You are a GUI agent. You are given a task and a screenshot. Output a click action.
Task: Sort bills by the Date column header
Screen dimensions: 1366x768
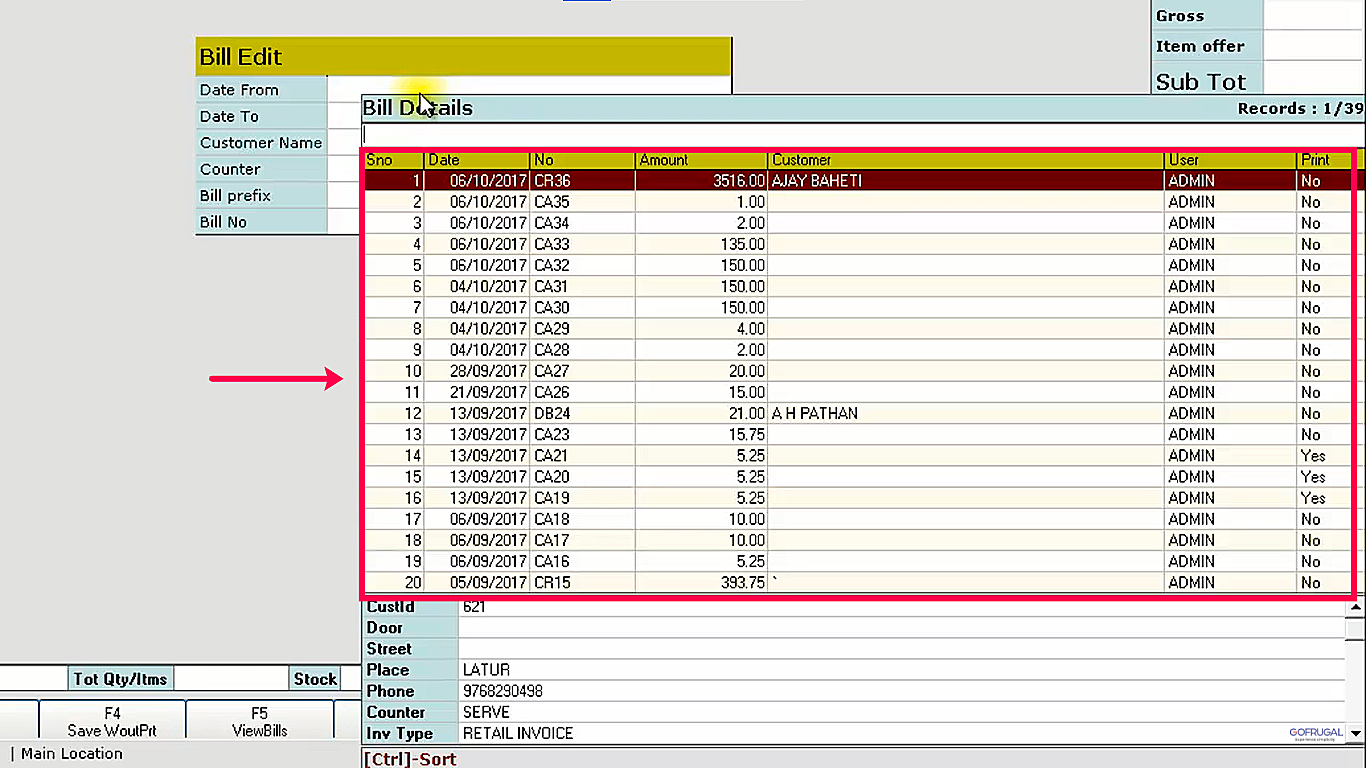pyautogui.click(x=477, y=160)
